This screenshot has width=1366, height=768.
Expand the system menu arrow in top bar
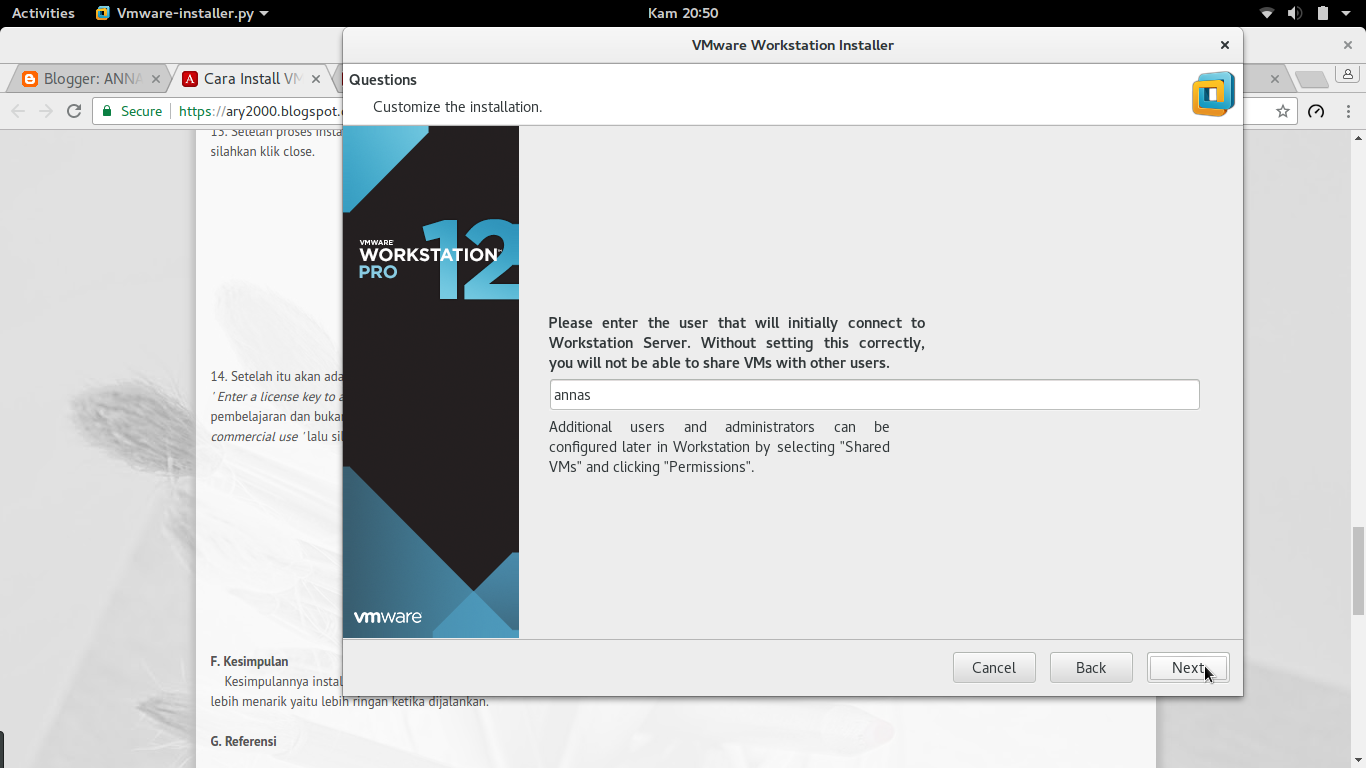(x=1348, y=13)
